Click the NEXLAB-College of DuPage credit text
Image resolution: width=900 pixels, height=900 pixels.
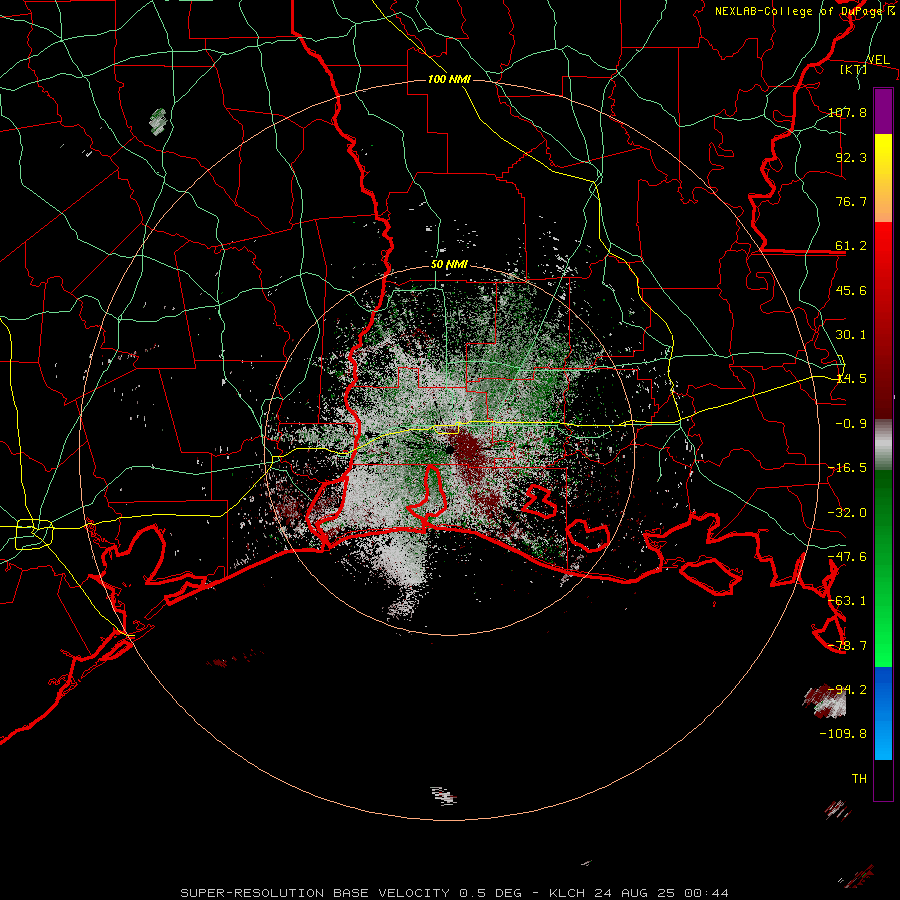coord(804,11)
